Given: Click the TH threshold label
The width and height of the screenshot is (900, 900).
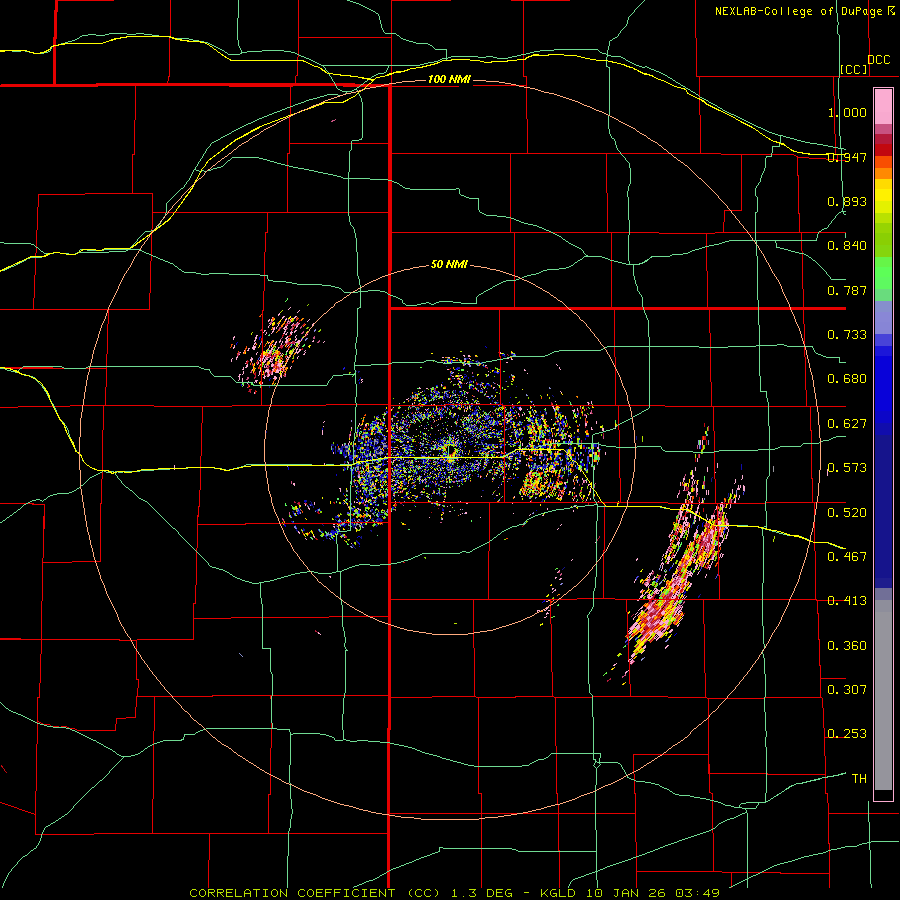Looking at the screenshot, I should coord(859,778).
